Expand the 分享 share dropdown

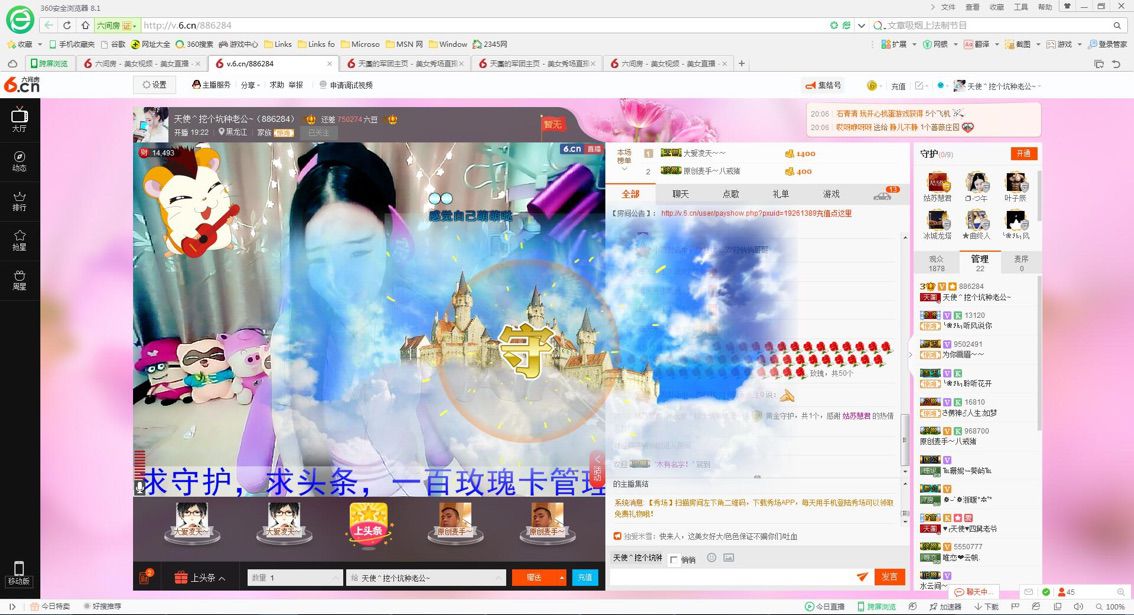click(x=250, y=85)
